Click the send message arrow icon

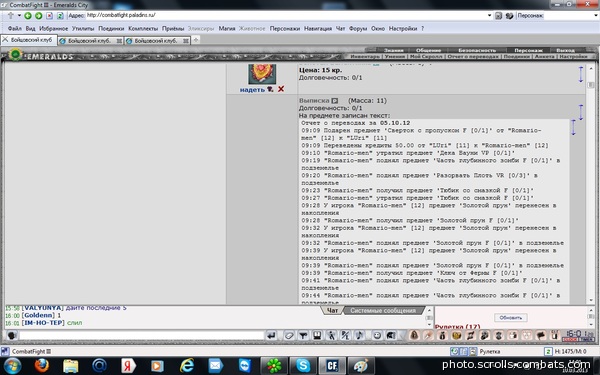click(271, 336)
